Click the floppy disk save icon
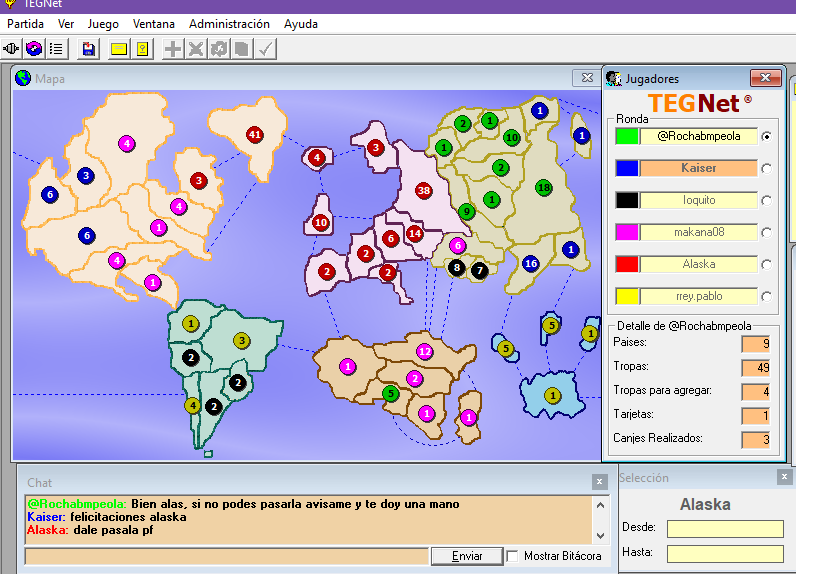The image size is (816, 574). click(89, 48)
